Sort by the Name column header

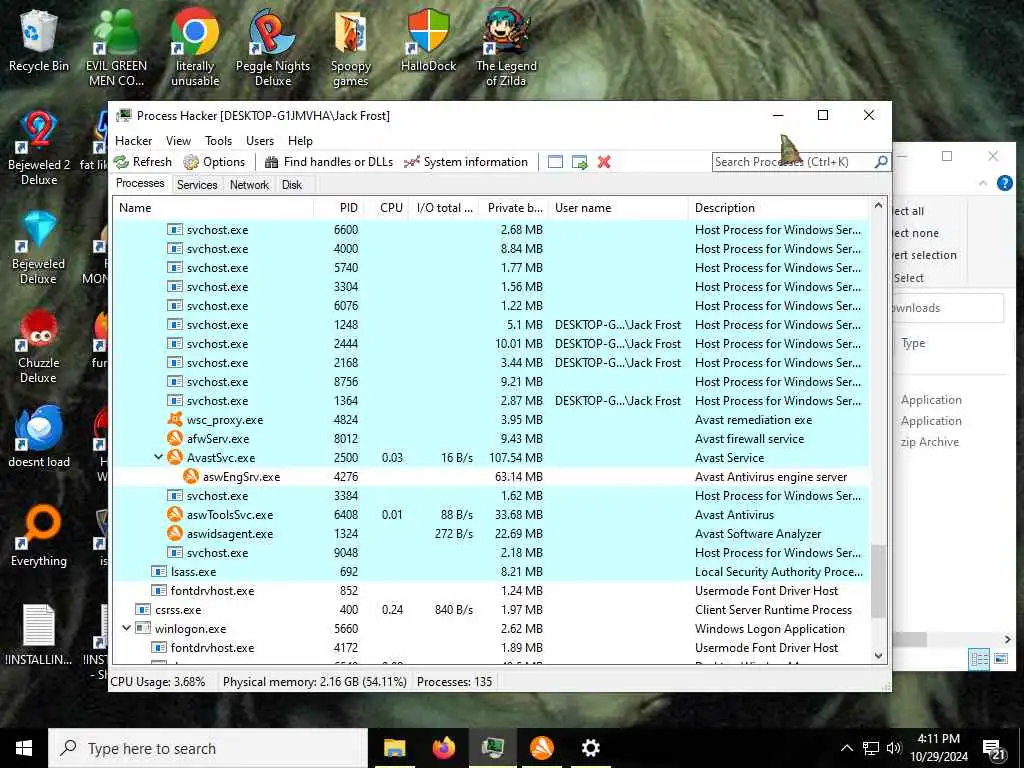pyautogui.click(x=214, y=208)
